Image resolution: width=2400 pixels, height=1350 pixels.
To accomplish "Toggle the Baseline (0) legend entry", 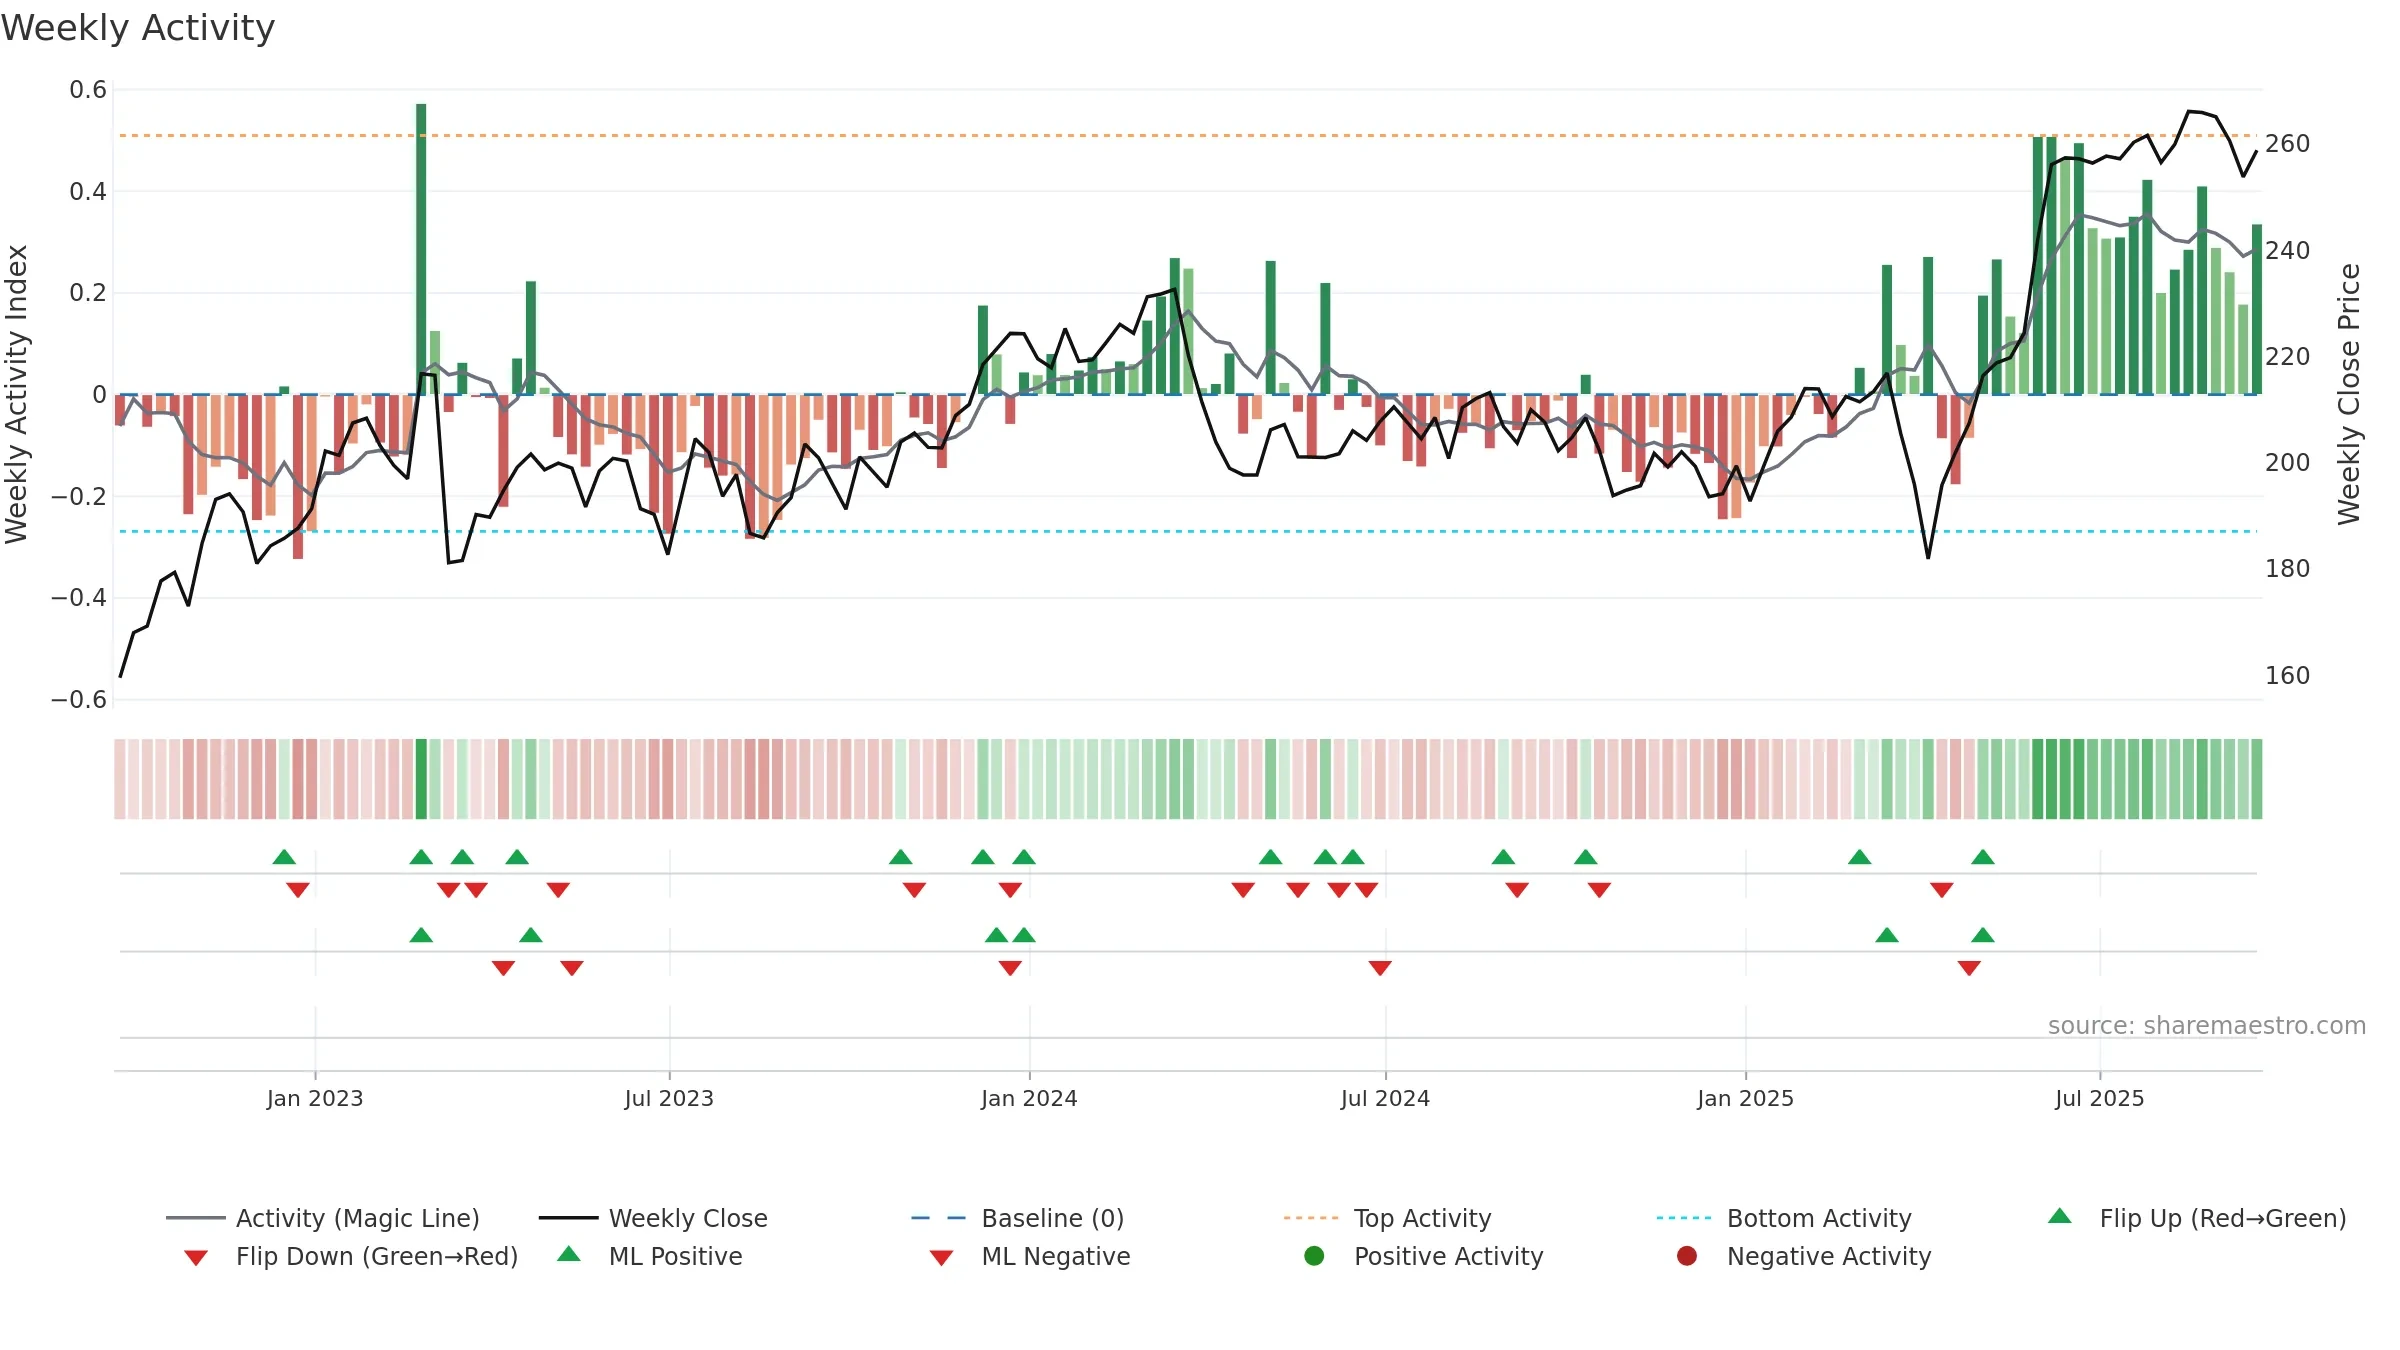I will pyautogui.click(x=1018, y=1218).
